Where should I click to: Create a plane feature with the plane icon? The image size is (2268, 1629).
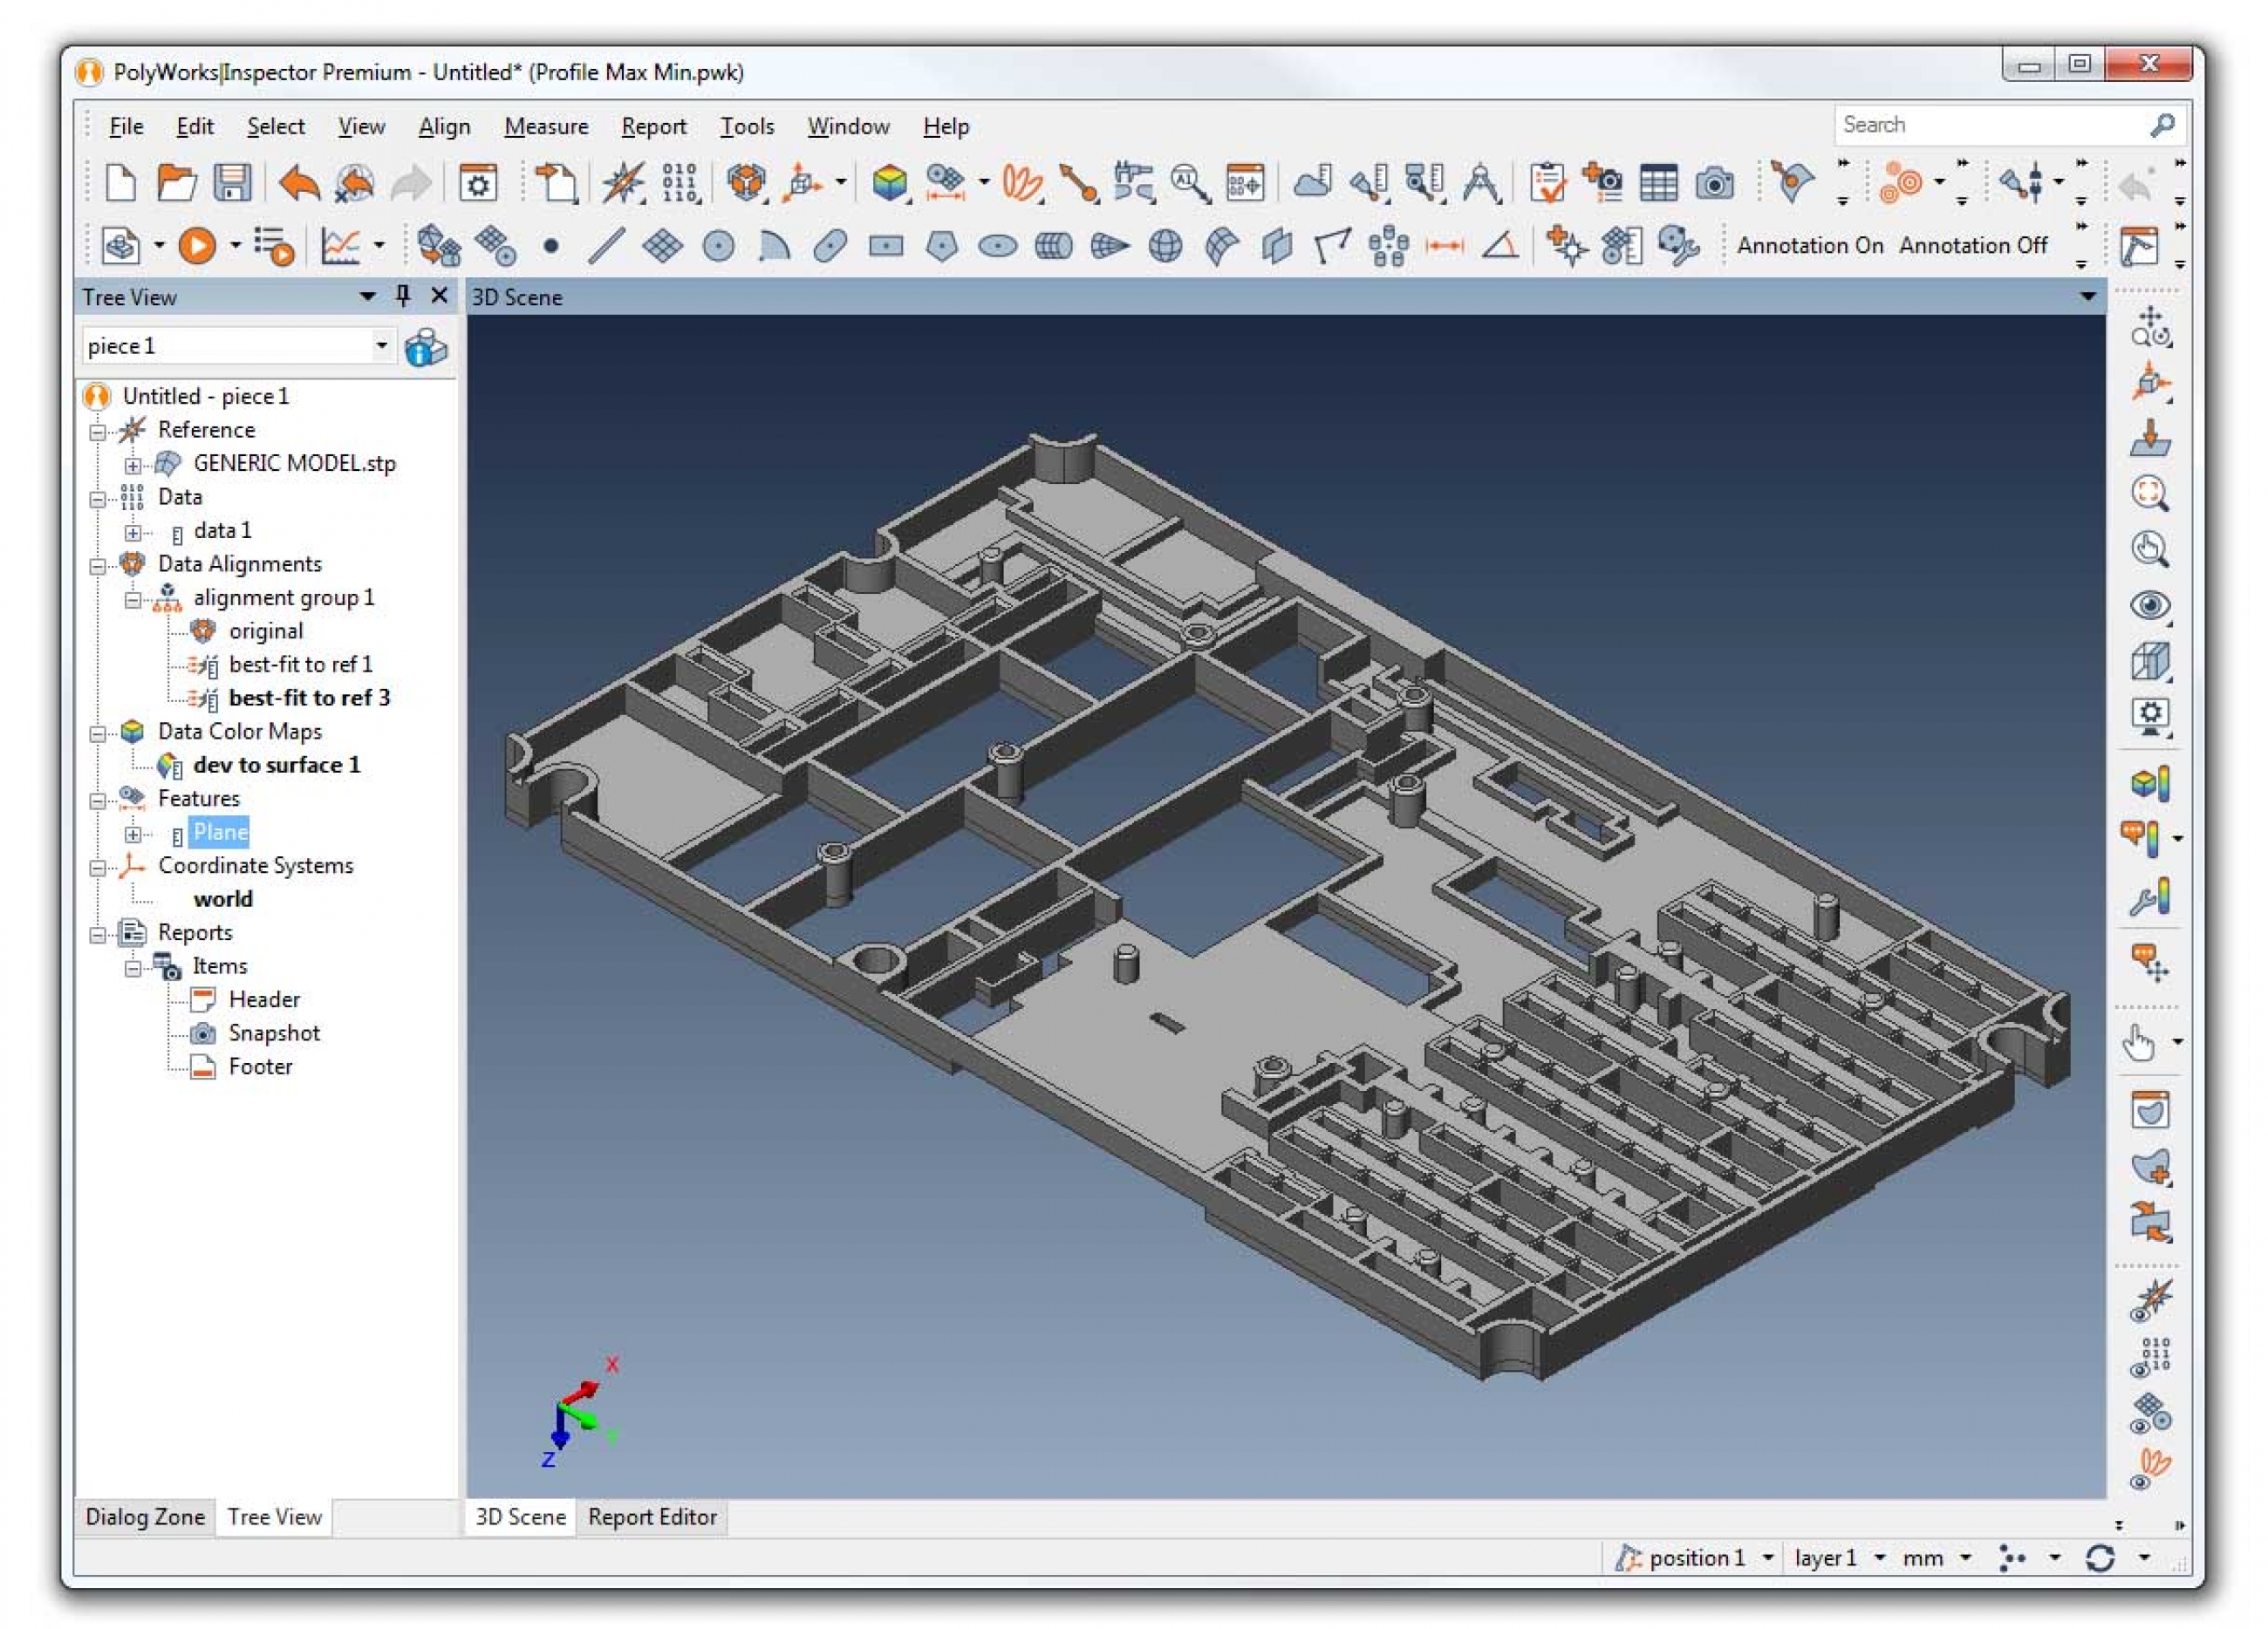[x=662, y=245]
